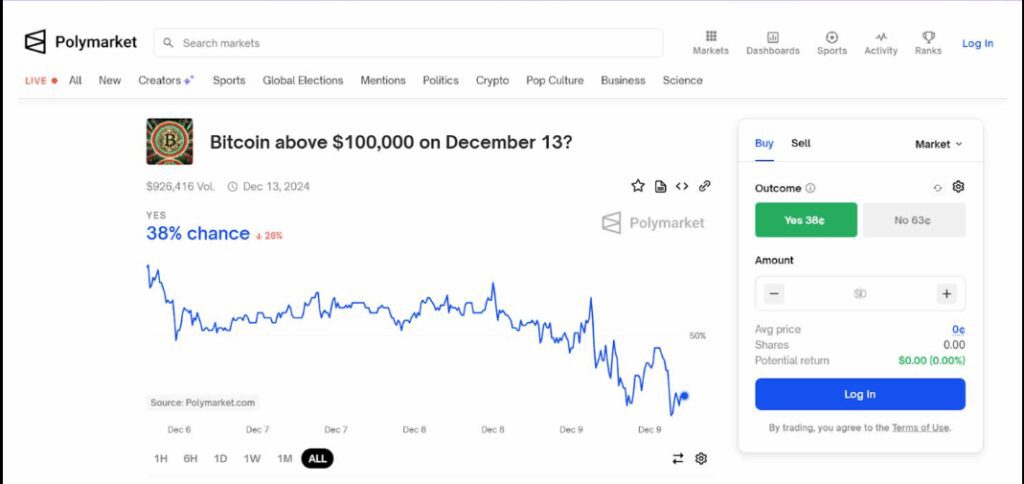This screenshot has height=484, width=1024.
Task: Bookmark this market with the star icon
Action: pos(638,186)
